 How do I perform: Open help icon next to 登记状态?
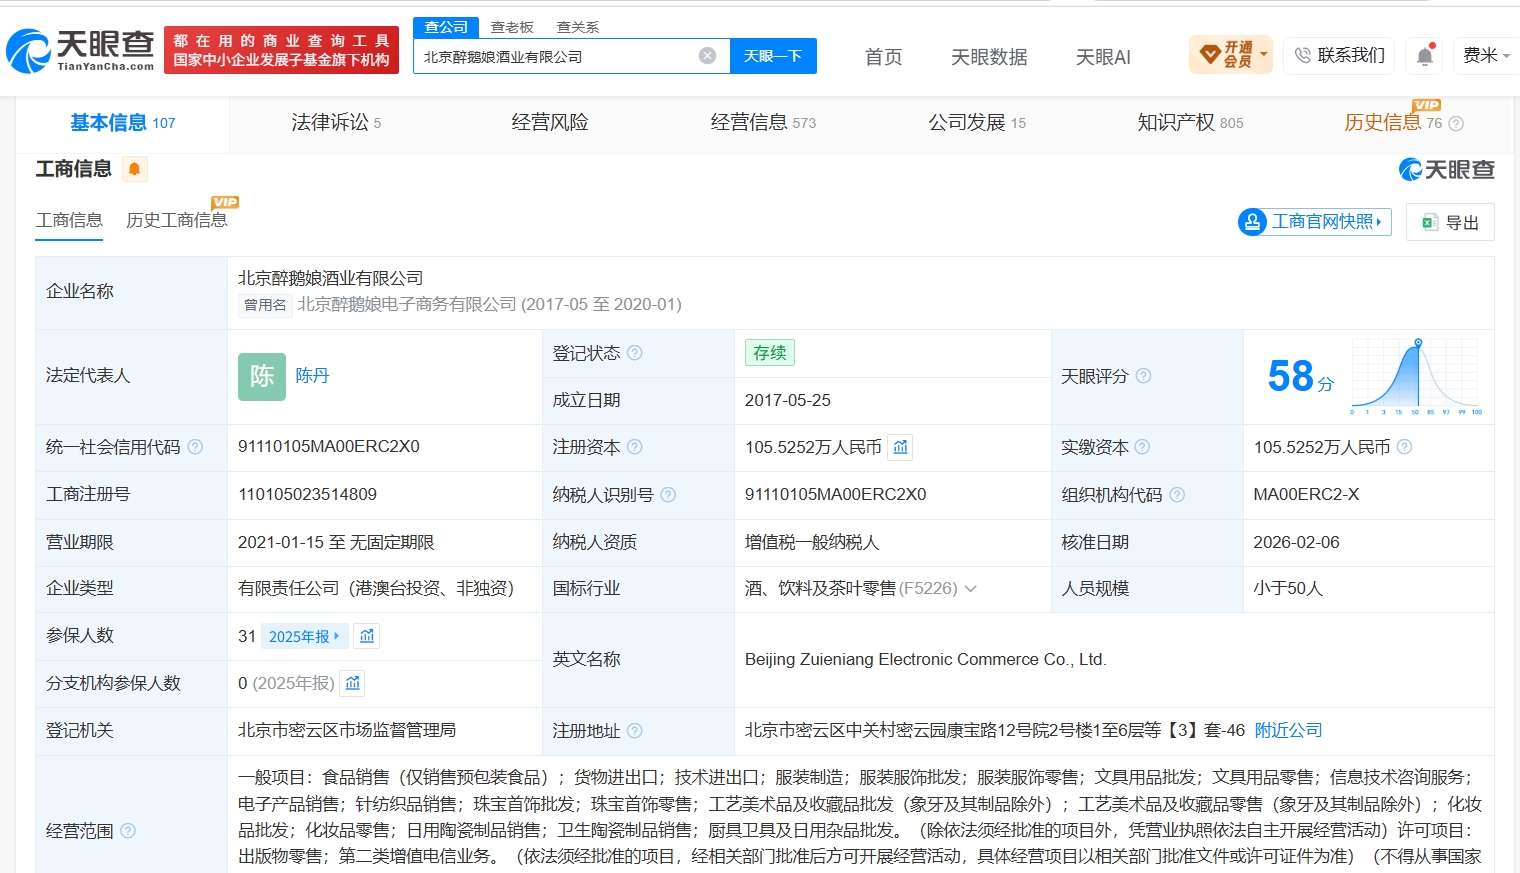click(635, 353)
